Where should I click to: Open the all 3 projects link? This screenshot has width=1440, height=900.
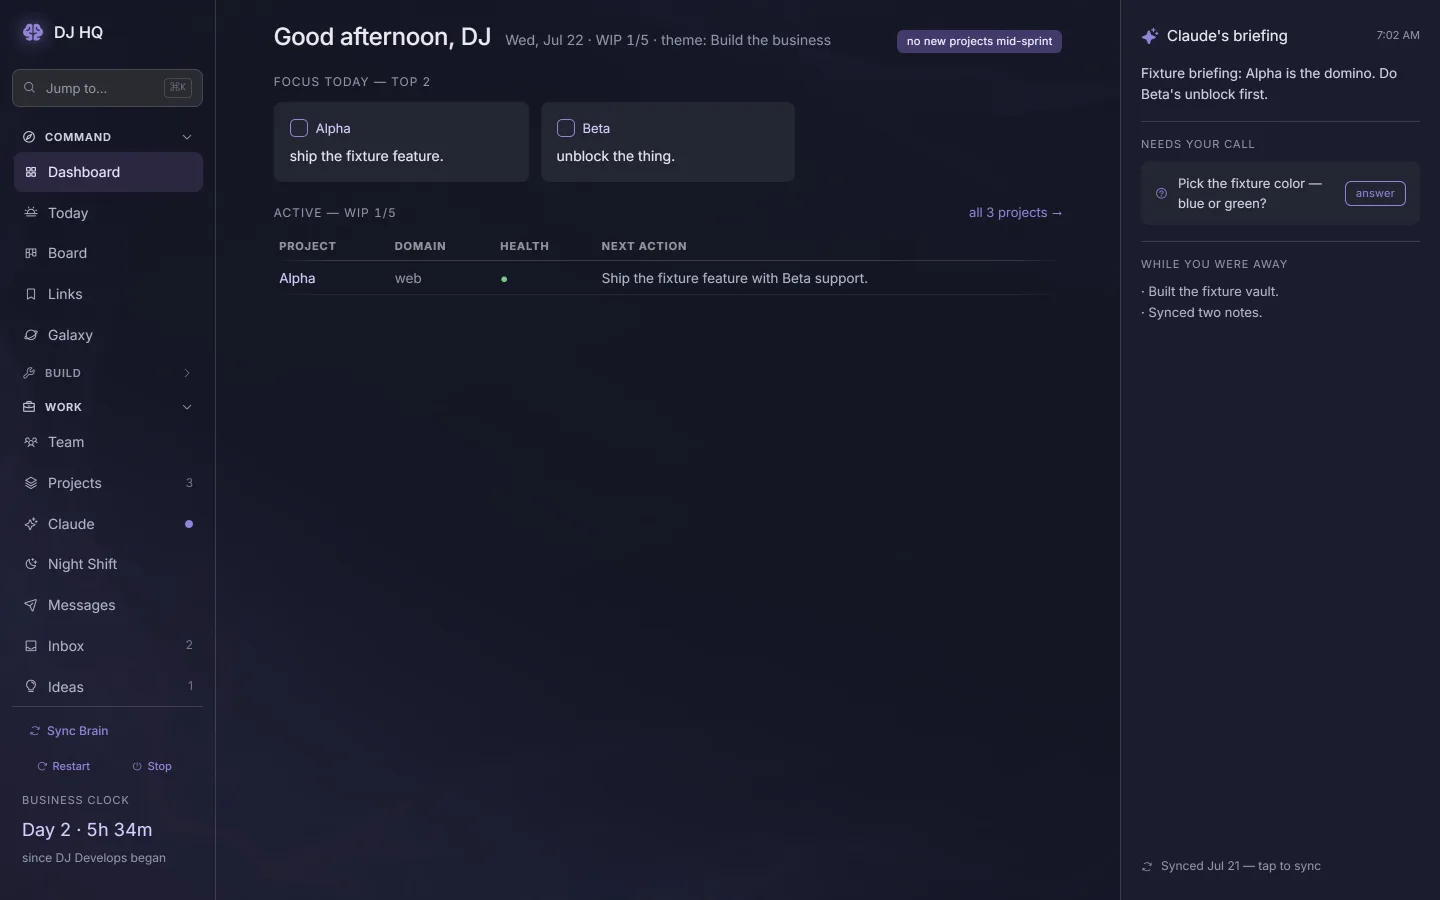pyautogui.click(x=1015, y=213)
